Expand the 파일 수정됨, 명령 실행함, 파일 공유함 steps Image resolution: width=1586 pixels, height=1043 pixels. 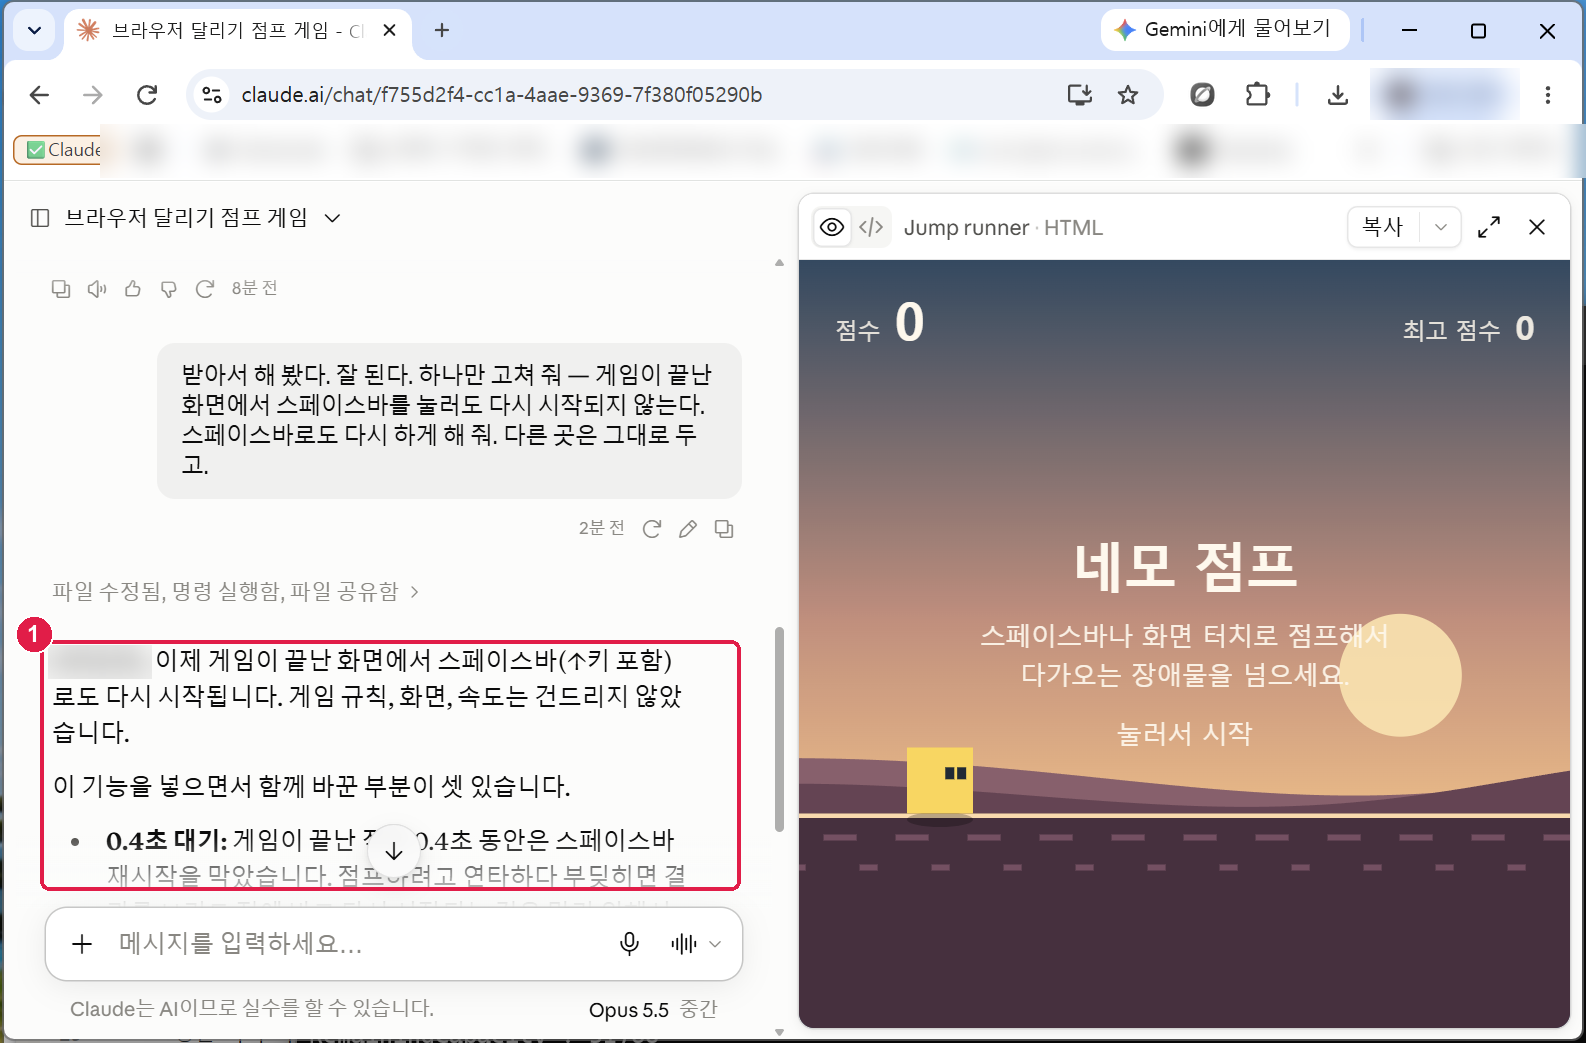coord(236,592)
